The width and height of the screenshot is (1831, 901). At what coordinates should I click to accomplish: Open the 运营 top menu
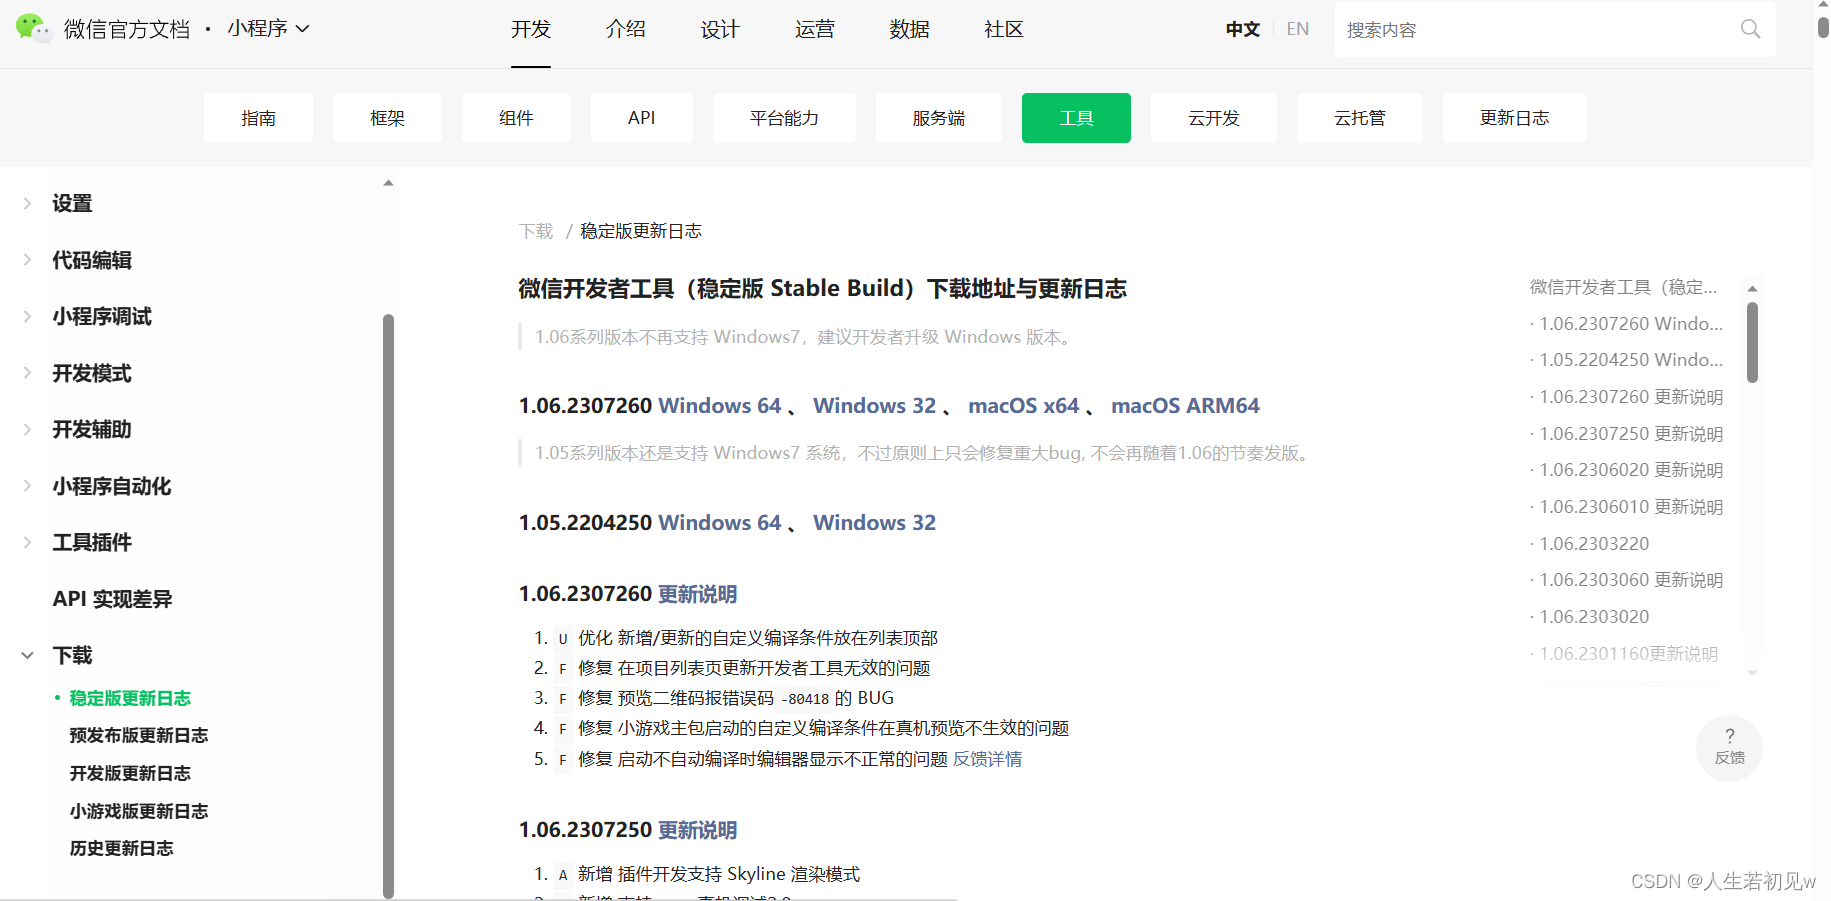(x=815, y=29)
